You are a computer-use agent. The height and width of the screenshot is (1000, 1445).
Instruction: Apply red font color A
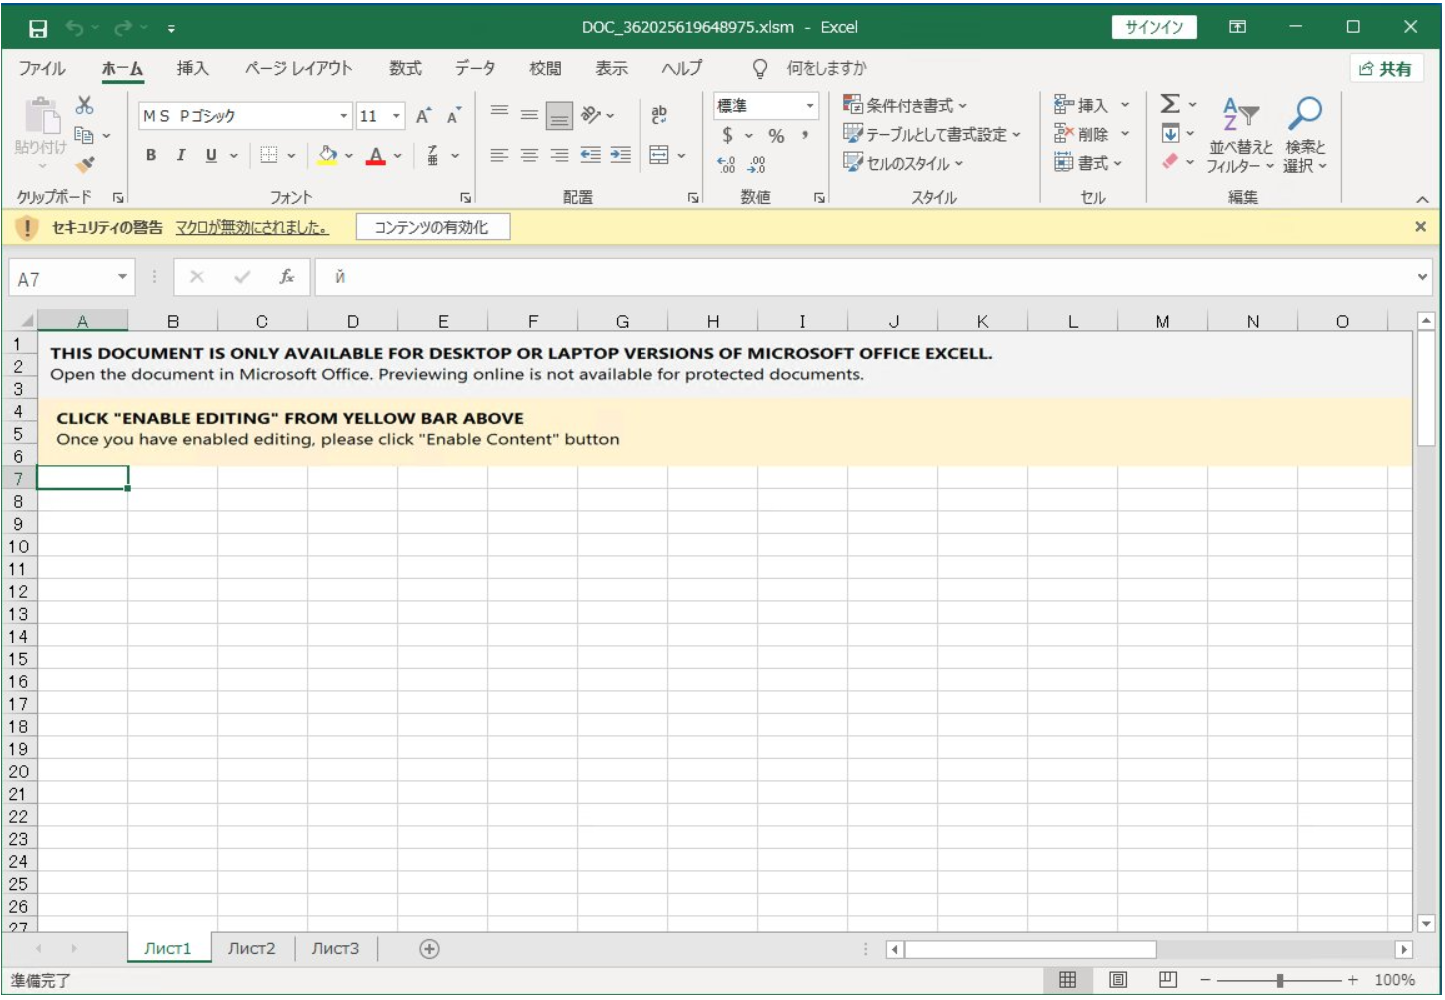pyautogui.click(x=376, y=155)
